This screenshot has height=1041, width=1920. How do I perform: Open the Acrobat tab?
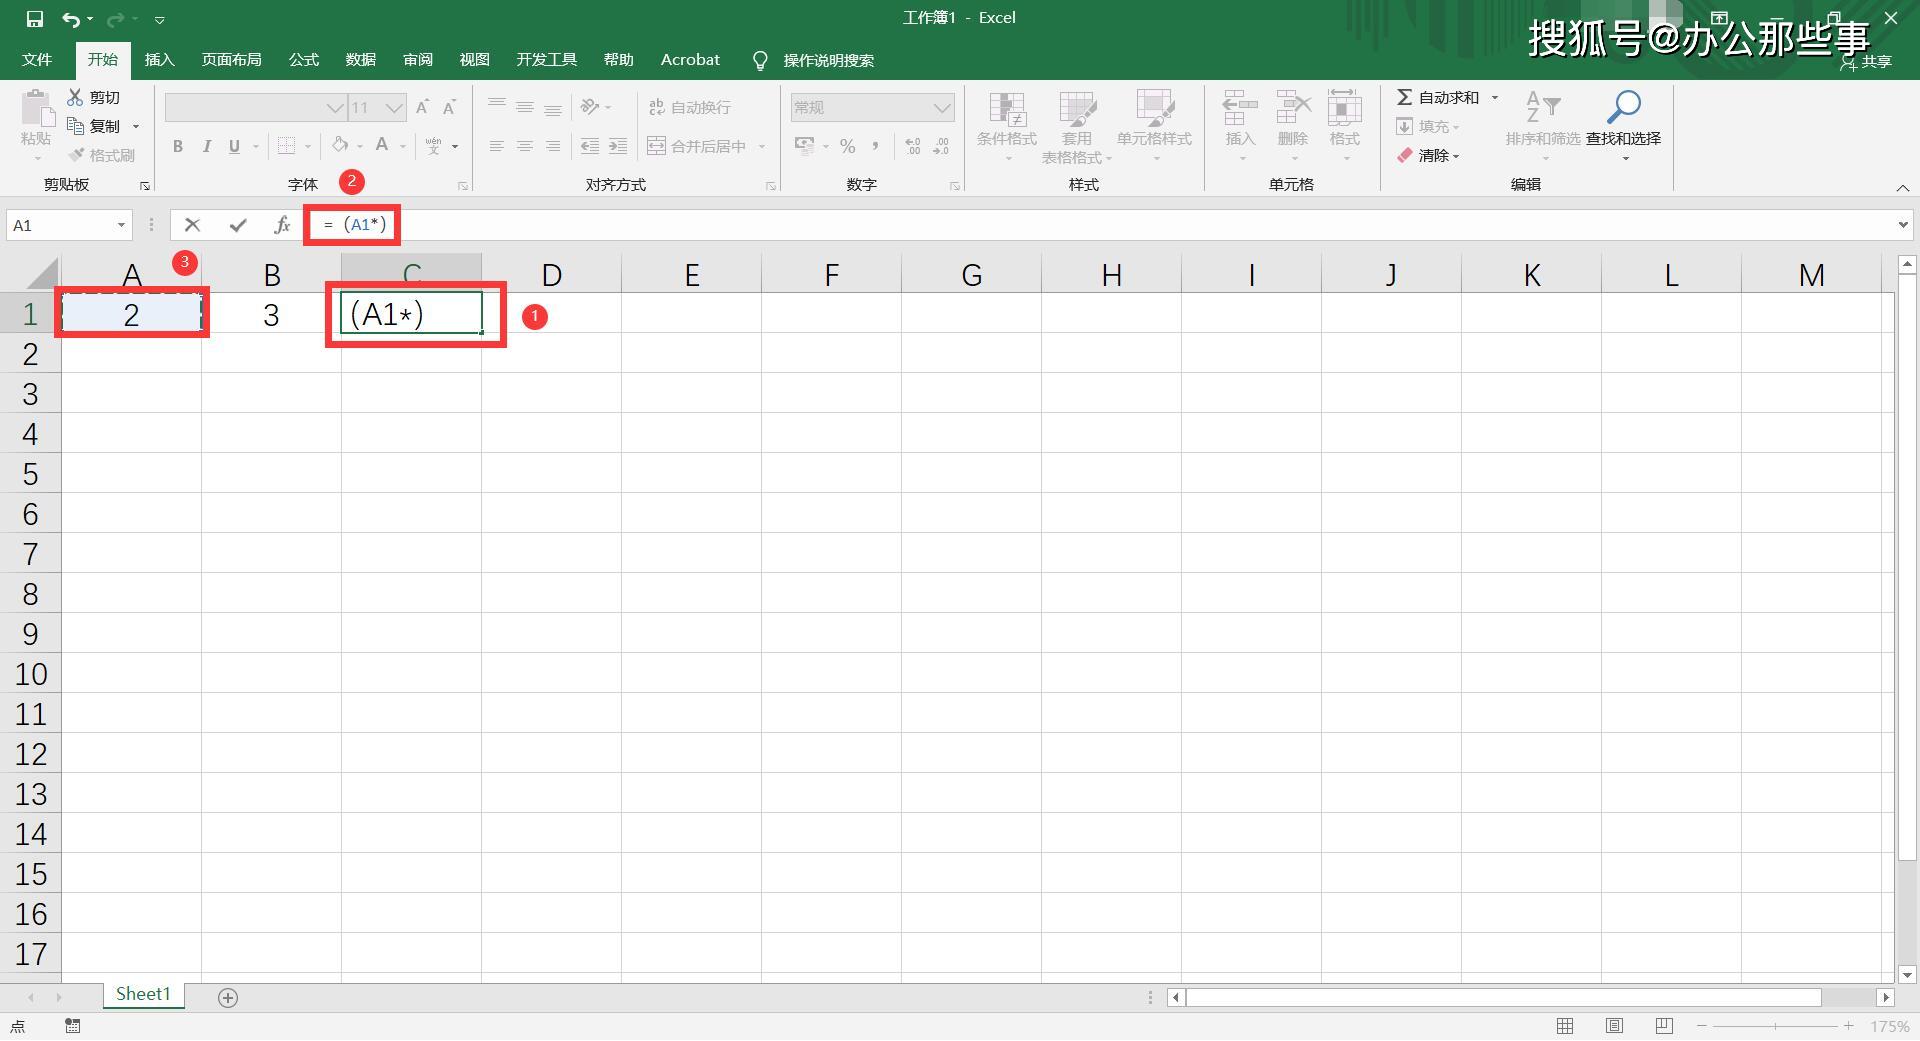pos(690,60)
